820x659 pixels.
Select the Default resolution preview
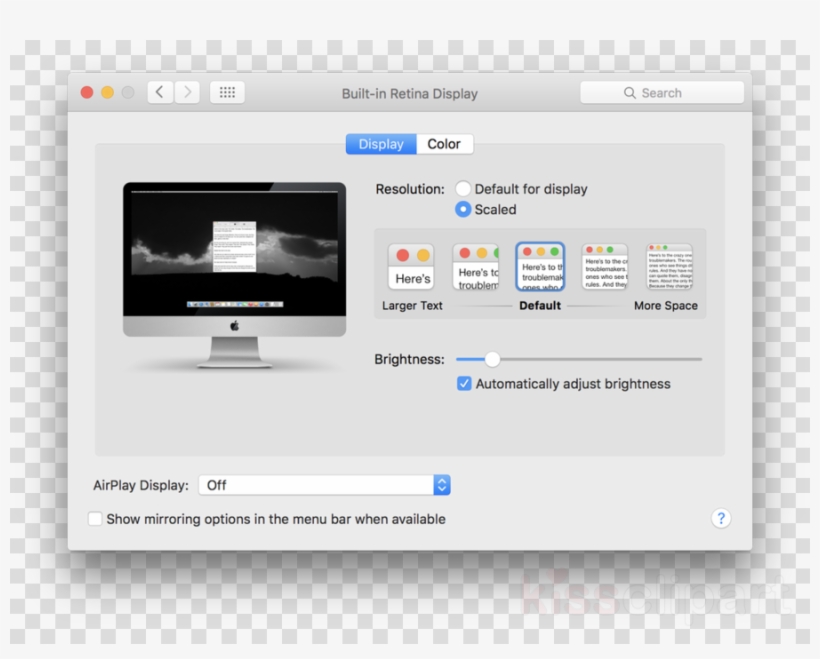coord(540,265)
